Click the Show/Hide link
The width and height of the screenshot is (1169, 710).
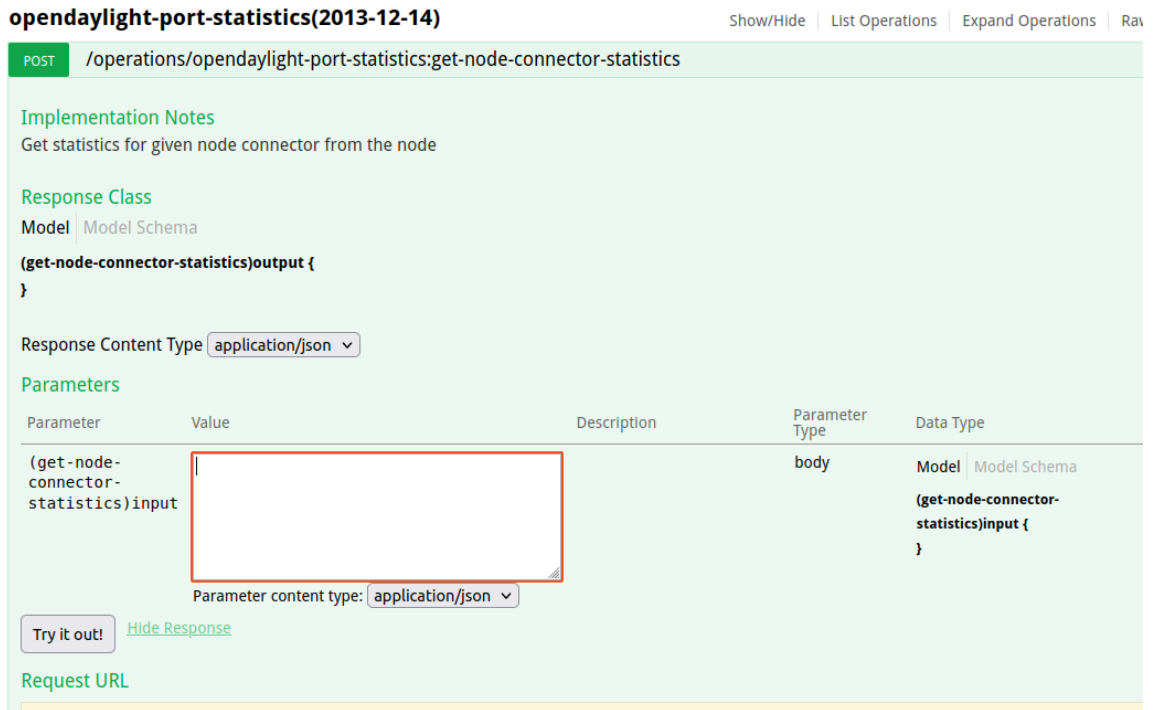point(766,21)
